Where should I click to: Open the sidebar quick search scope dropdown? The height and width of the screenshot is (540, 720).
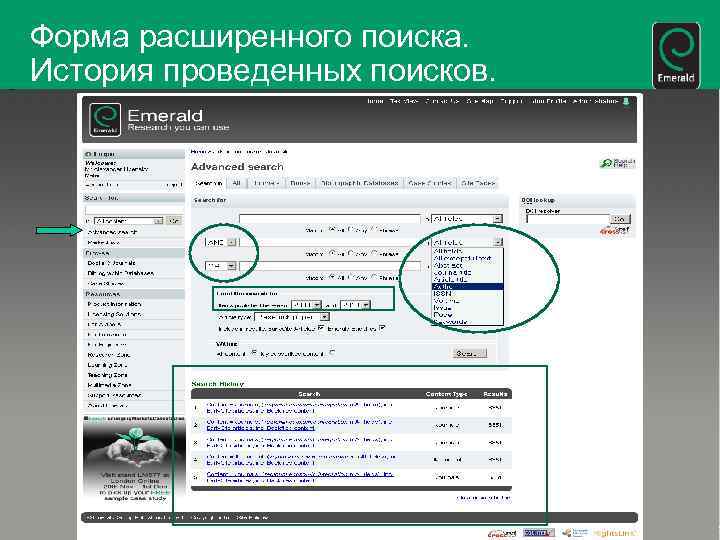pyautogui.click(x=128, y=221)
